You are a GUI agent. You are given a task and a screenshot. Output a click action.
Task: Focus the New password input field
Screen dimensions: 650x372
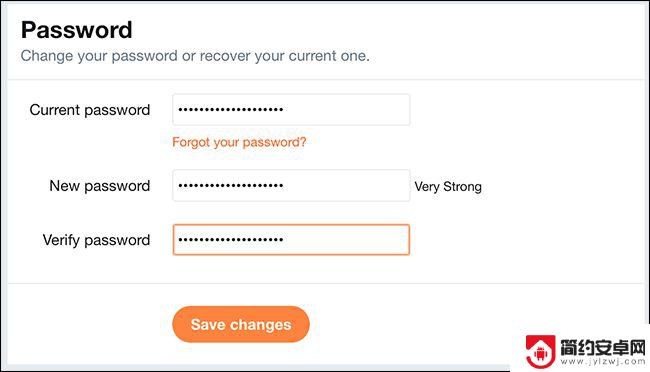291,185
